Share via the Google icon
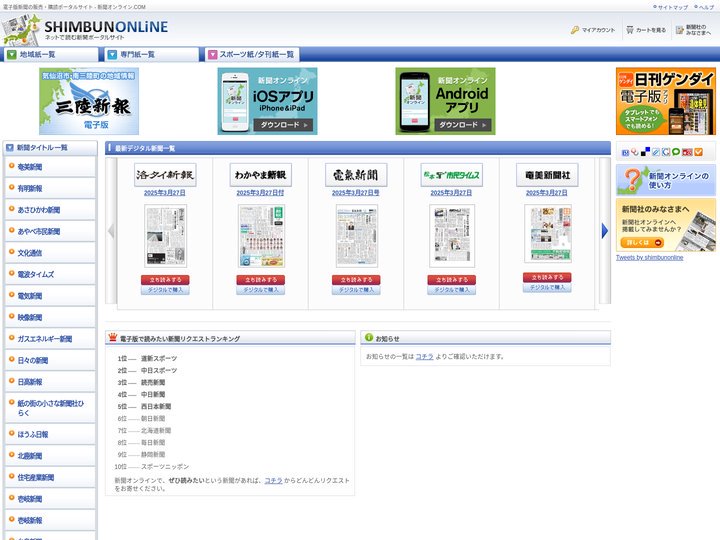The width and height of the screenshot is (720, 540). tap(666, 152)
